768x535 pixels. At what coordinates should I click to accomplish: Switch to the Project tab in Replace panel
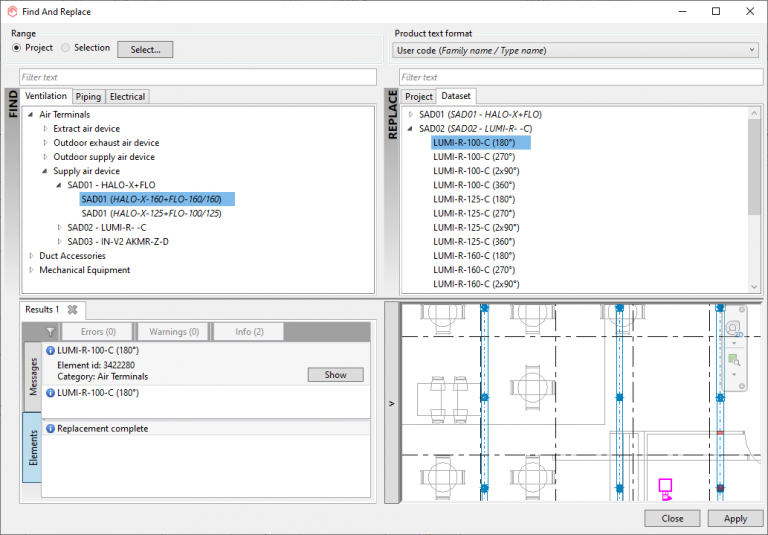tap(419, 97)
